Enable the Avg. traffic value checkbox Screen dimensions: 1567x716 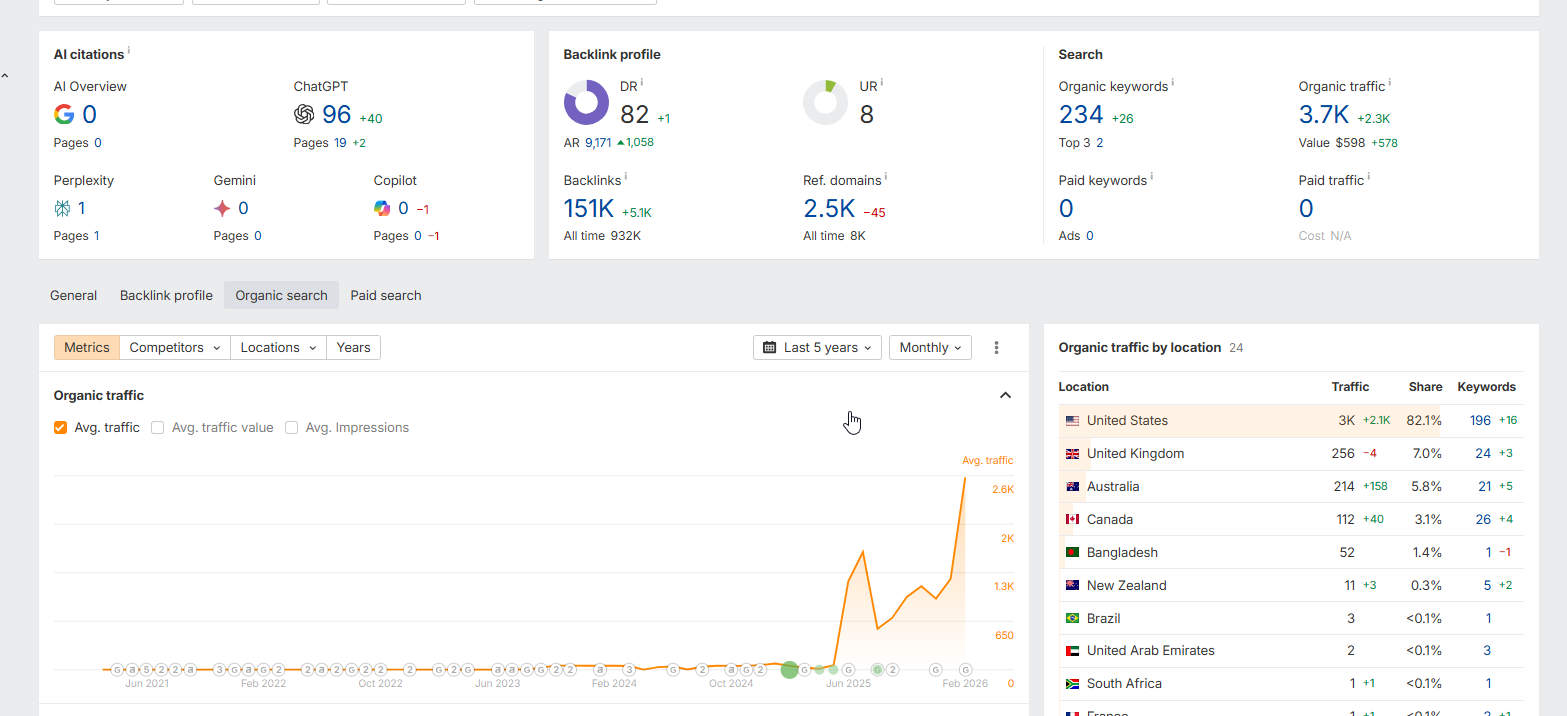pyautogui.click(x=157, y=428)
